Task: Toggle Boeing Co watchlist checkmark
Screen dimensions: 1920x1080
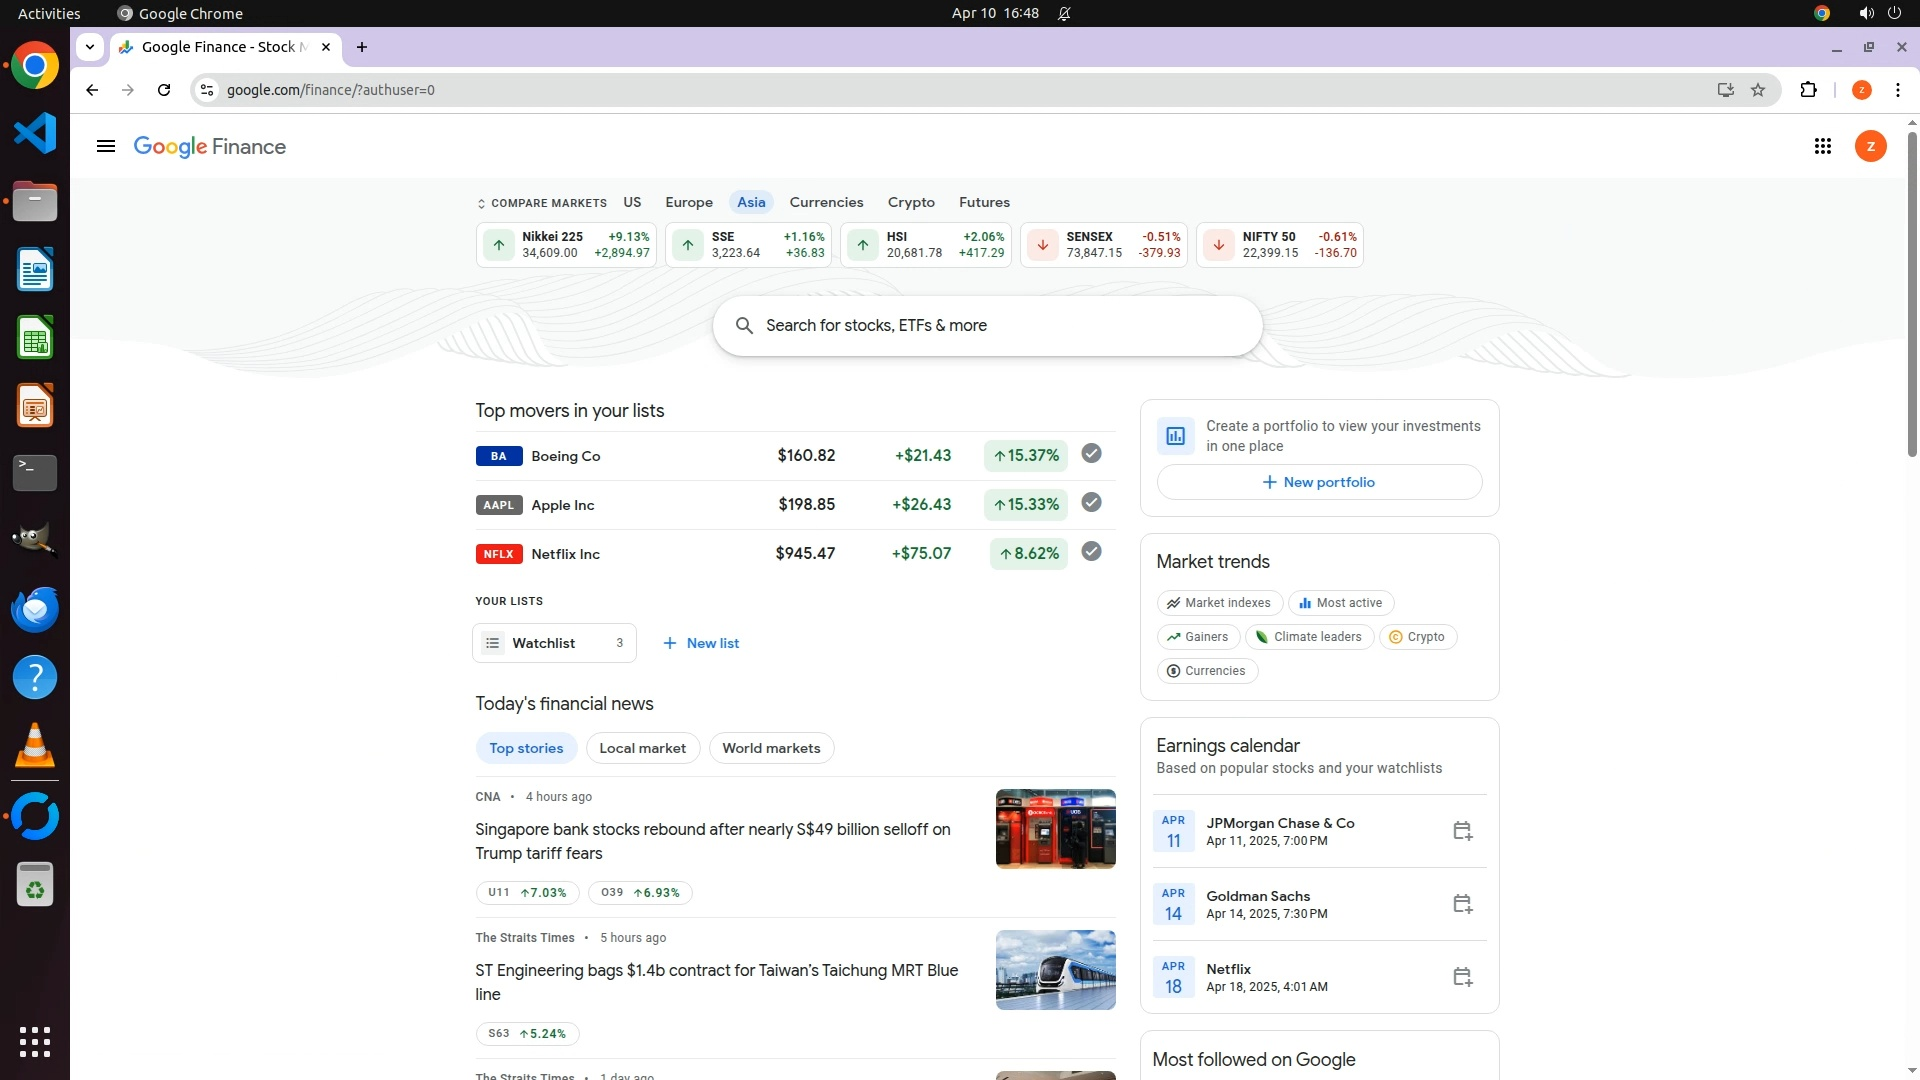Action: [x=1091, y=454]
